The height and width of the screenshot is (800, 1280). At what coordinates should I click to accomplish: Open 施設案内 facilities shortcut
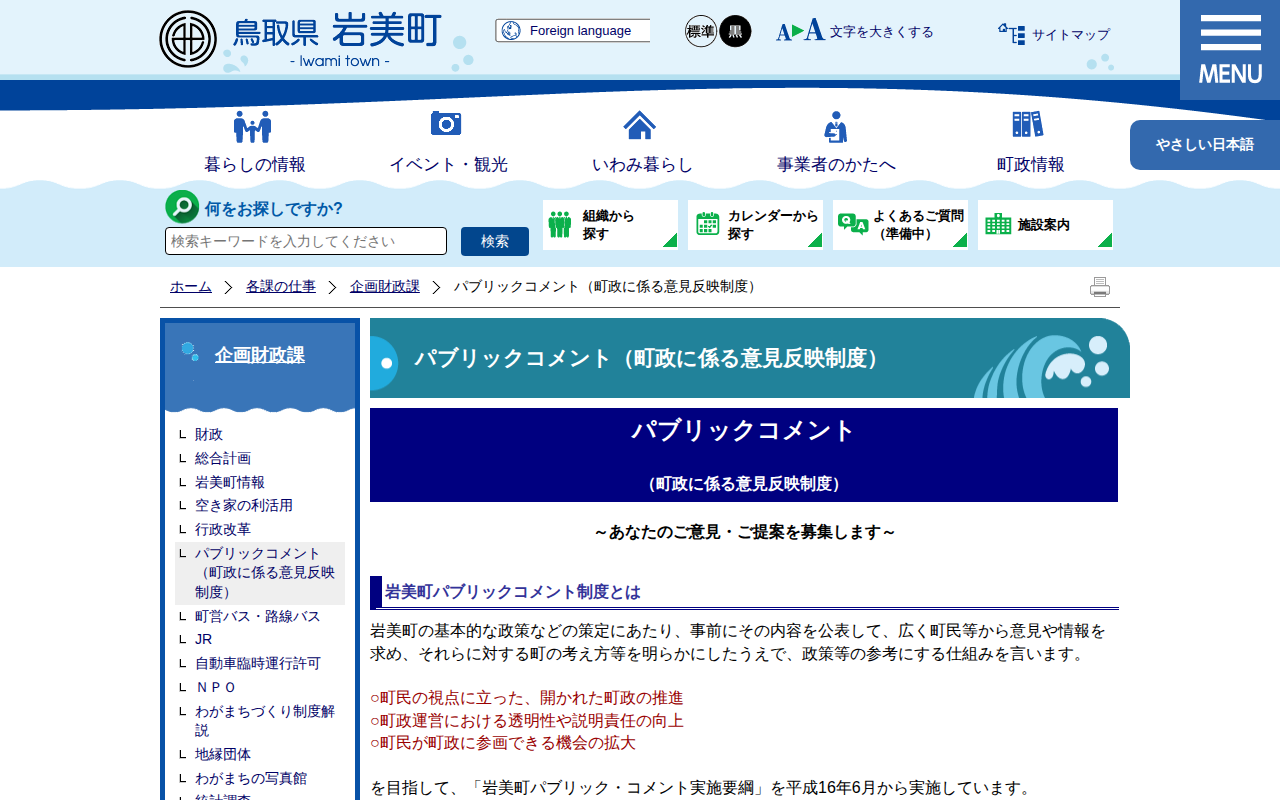coord(1045,225)
